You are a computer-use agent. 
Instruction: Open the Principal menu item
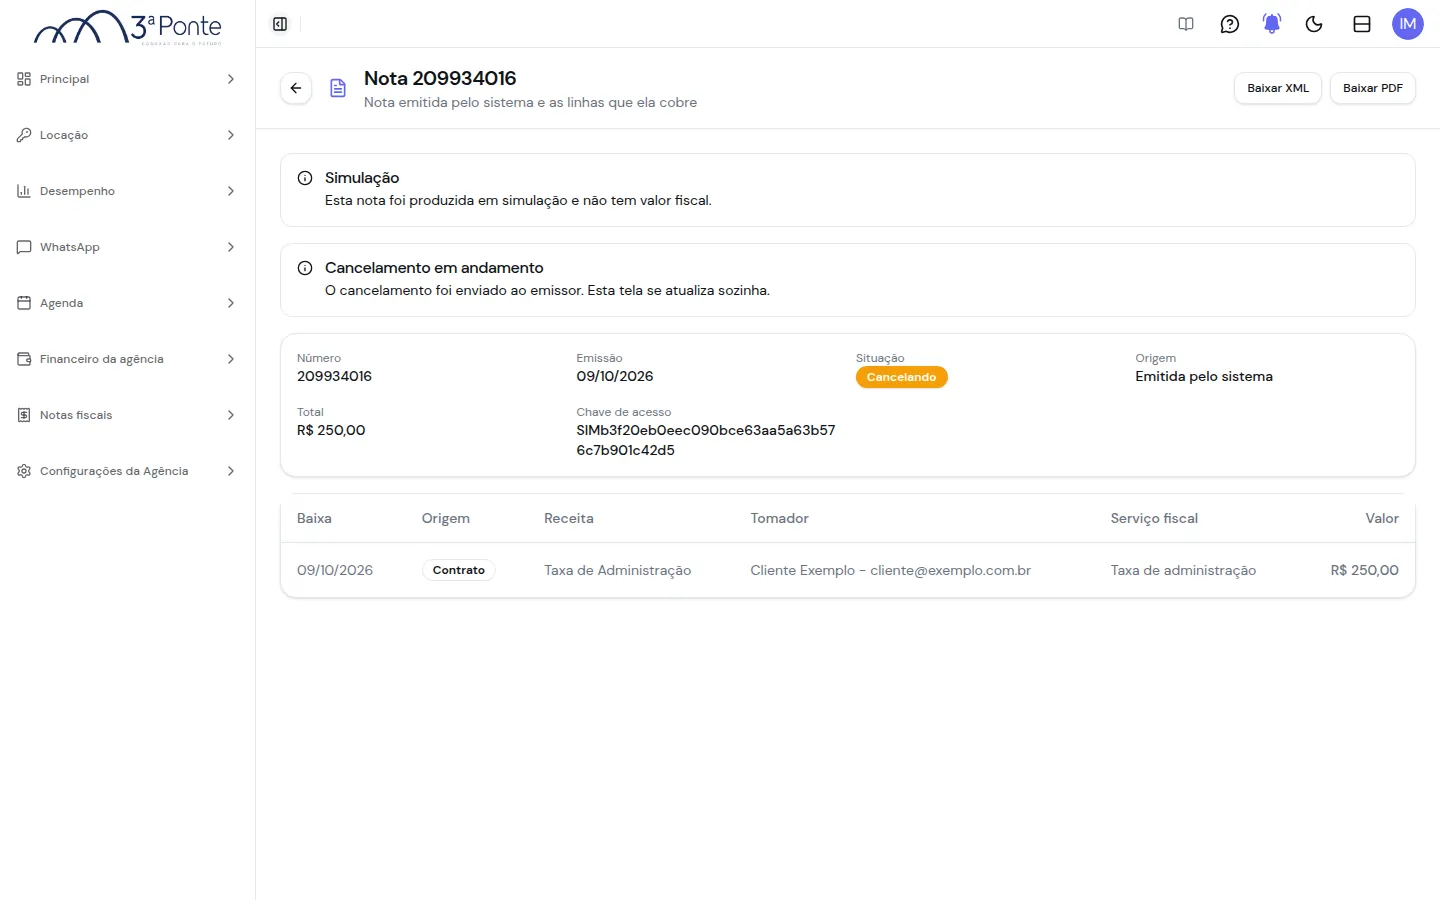coord(127,79)
